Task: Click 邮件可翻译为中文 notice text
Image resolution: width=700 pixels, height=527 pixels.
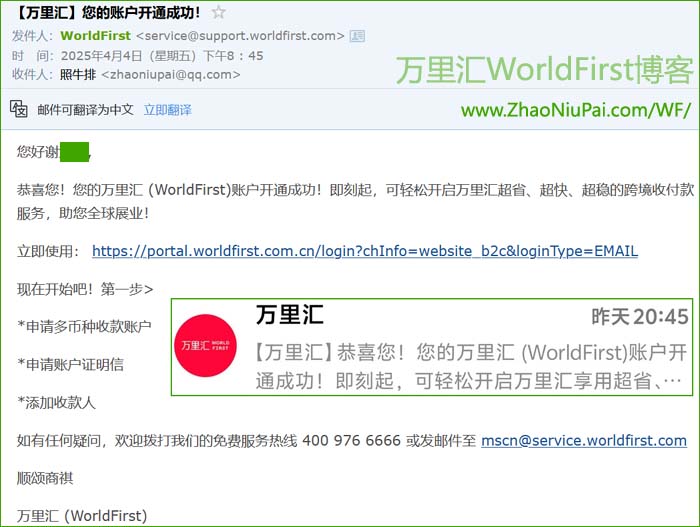Action: click(85, 109)
